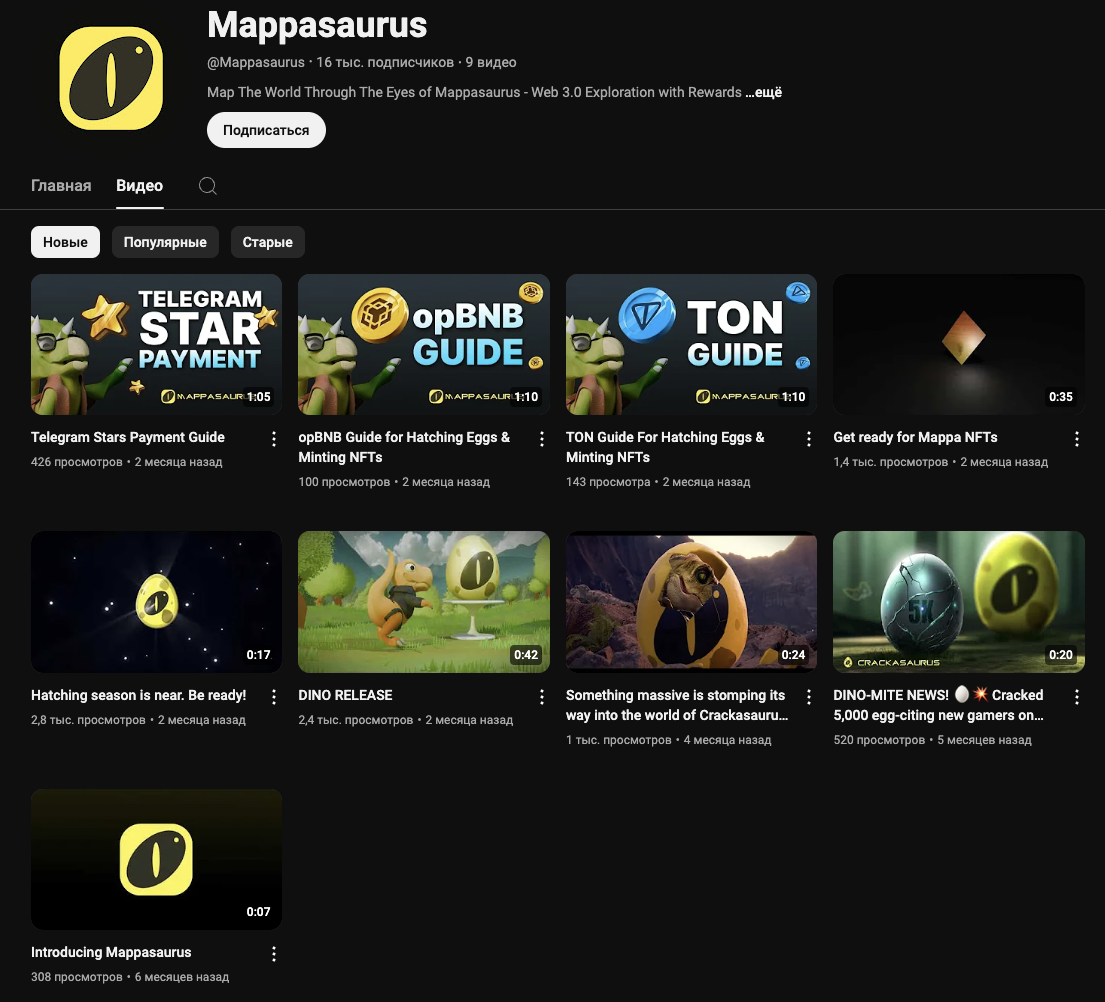Click the Подписаться button
The image size is (1105, 1002).
266,130
